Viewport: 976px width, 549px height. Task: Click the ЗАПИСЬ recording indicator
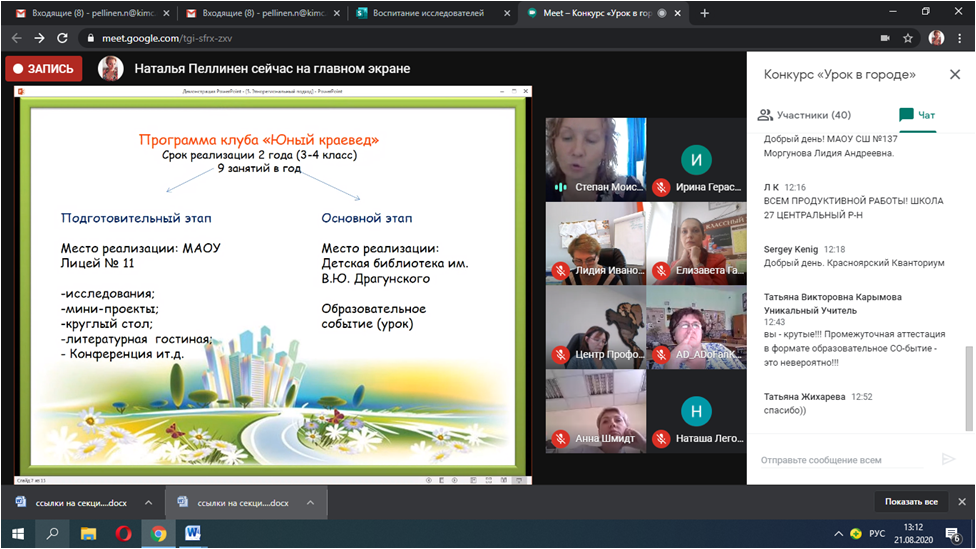click(x=44, y=68)
